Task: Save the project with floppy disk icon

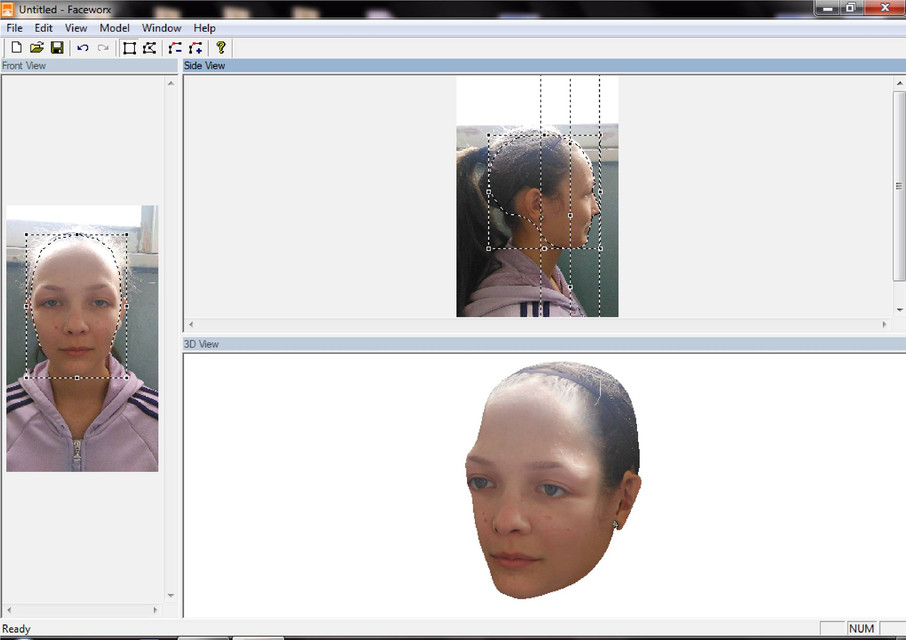Action: 57,47
